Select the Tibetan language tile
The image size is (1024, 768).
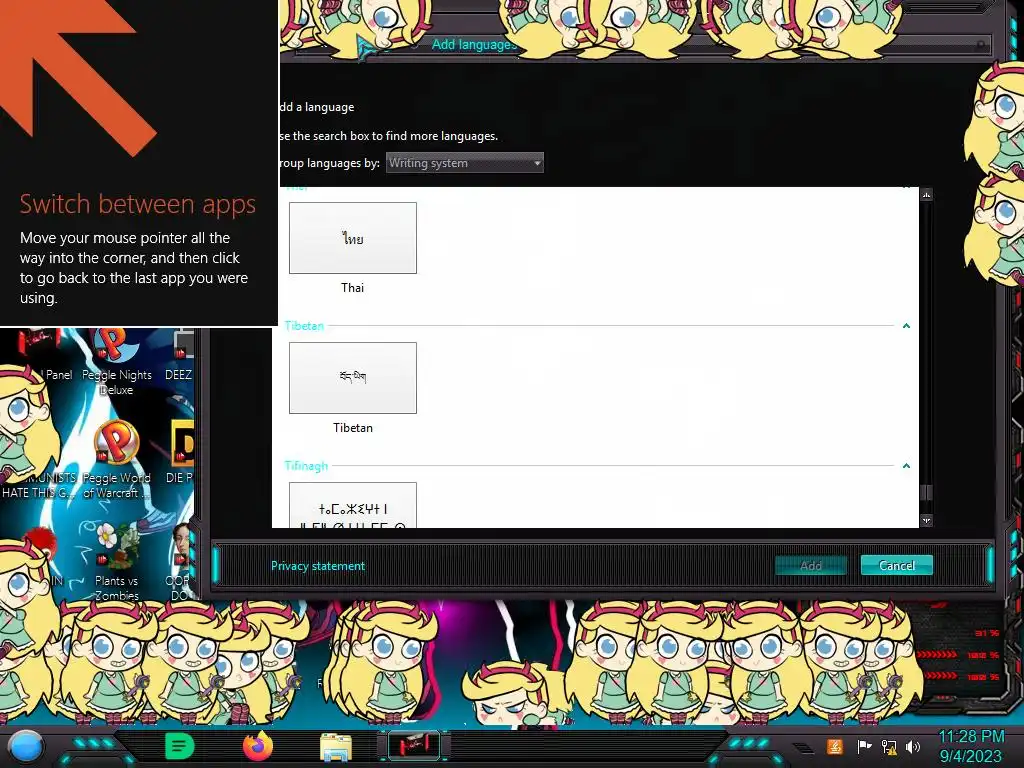(353, 377)
